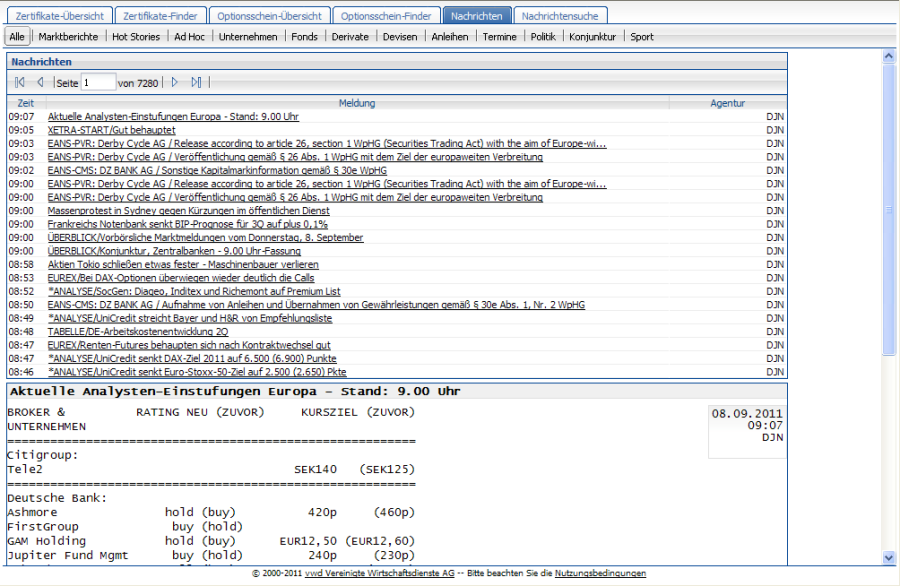Sort the news by the Zeit column header
This screenshot has height=586, width=900.
tap(26, 103)
